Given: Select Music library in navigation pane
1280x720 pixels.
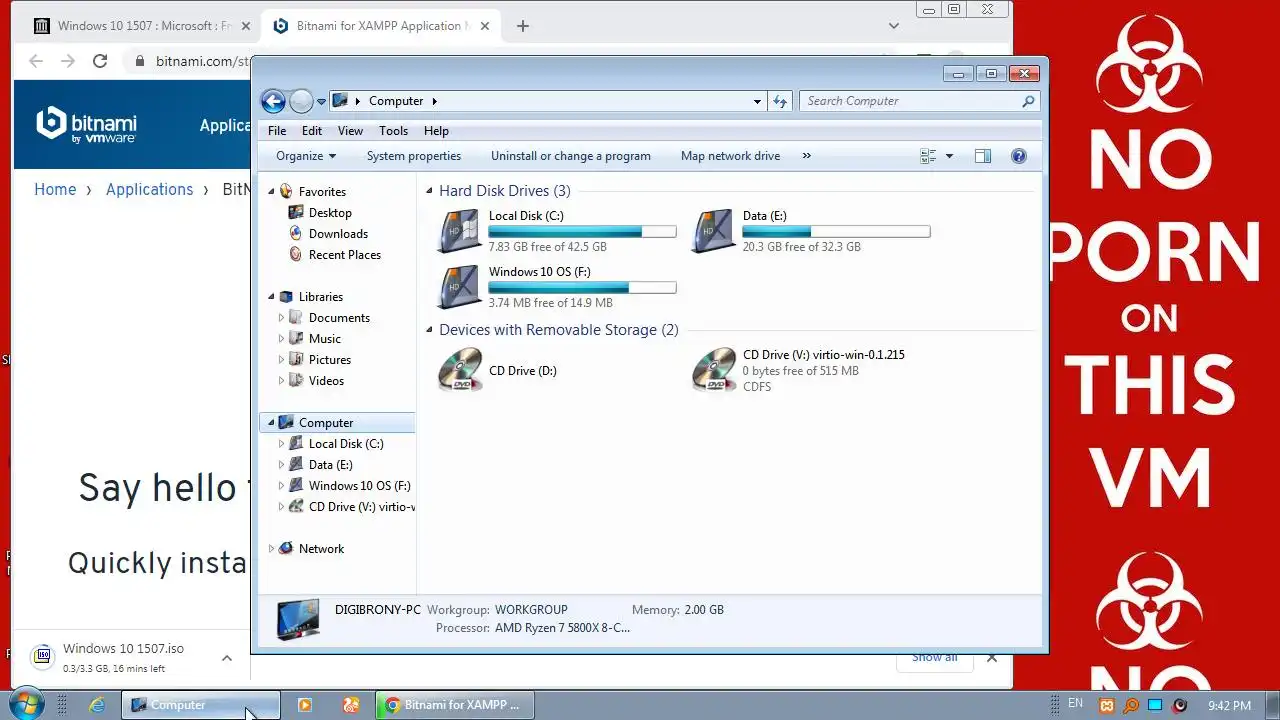Looking at the screenshot, I should 324,339.
